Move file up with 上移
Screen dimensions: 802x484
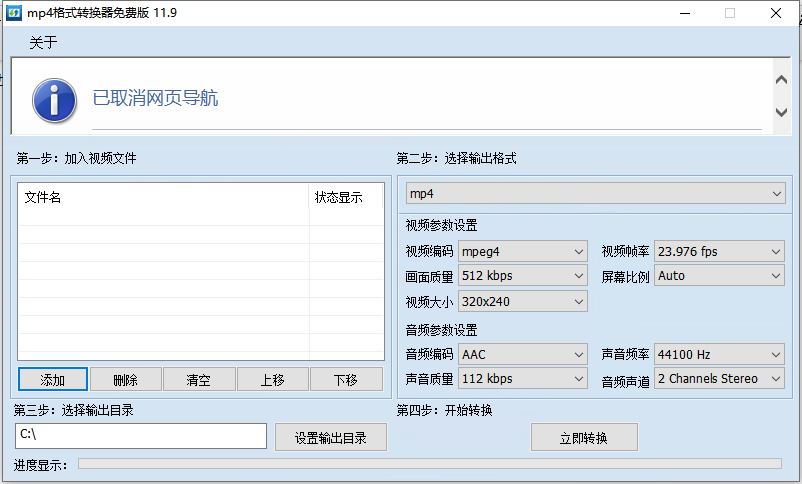(x=273, y=379)
